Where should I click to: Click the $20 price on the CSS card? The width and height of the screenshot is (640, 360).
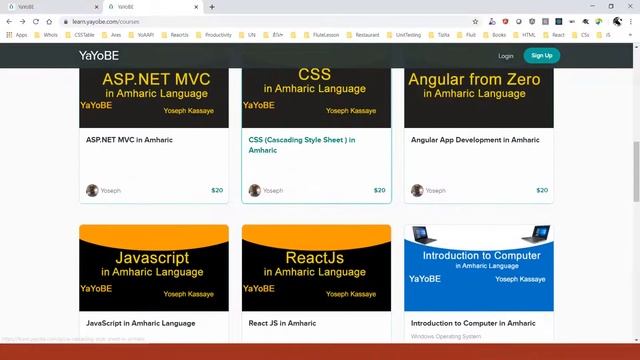tap(380, 190)
